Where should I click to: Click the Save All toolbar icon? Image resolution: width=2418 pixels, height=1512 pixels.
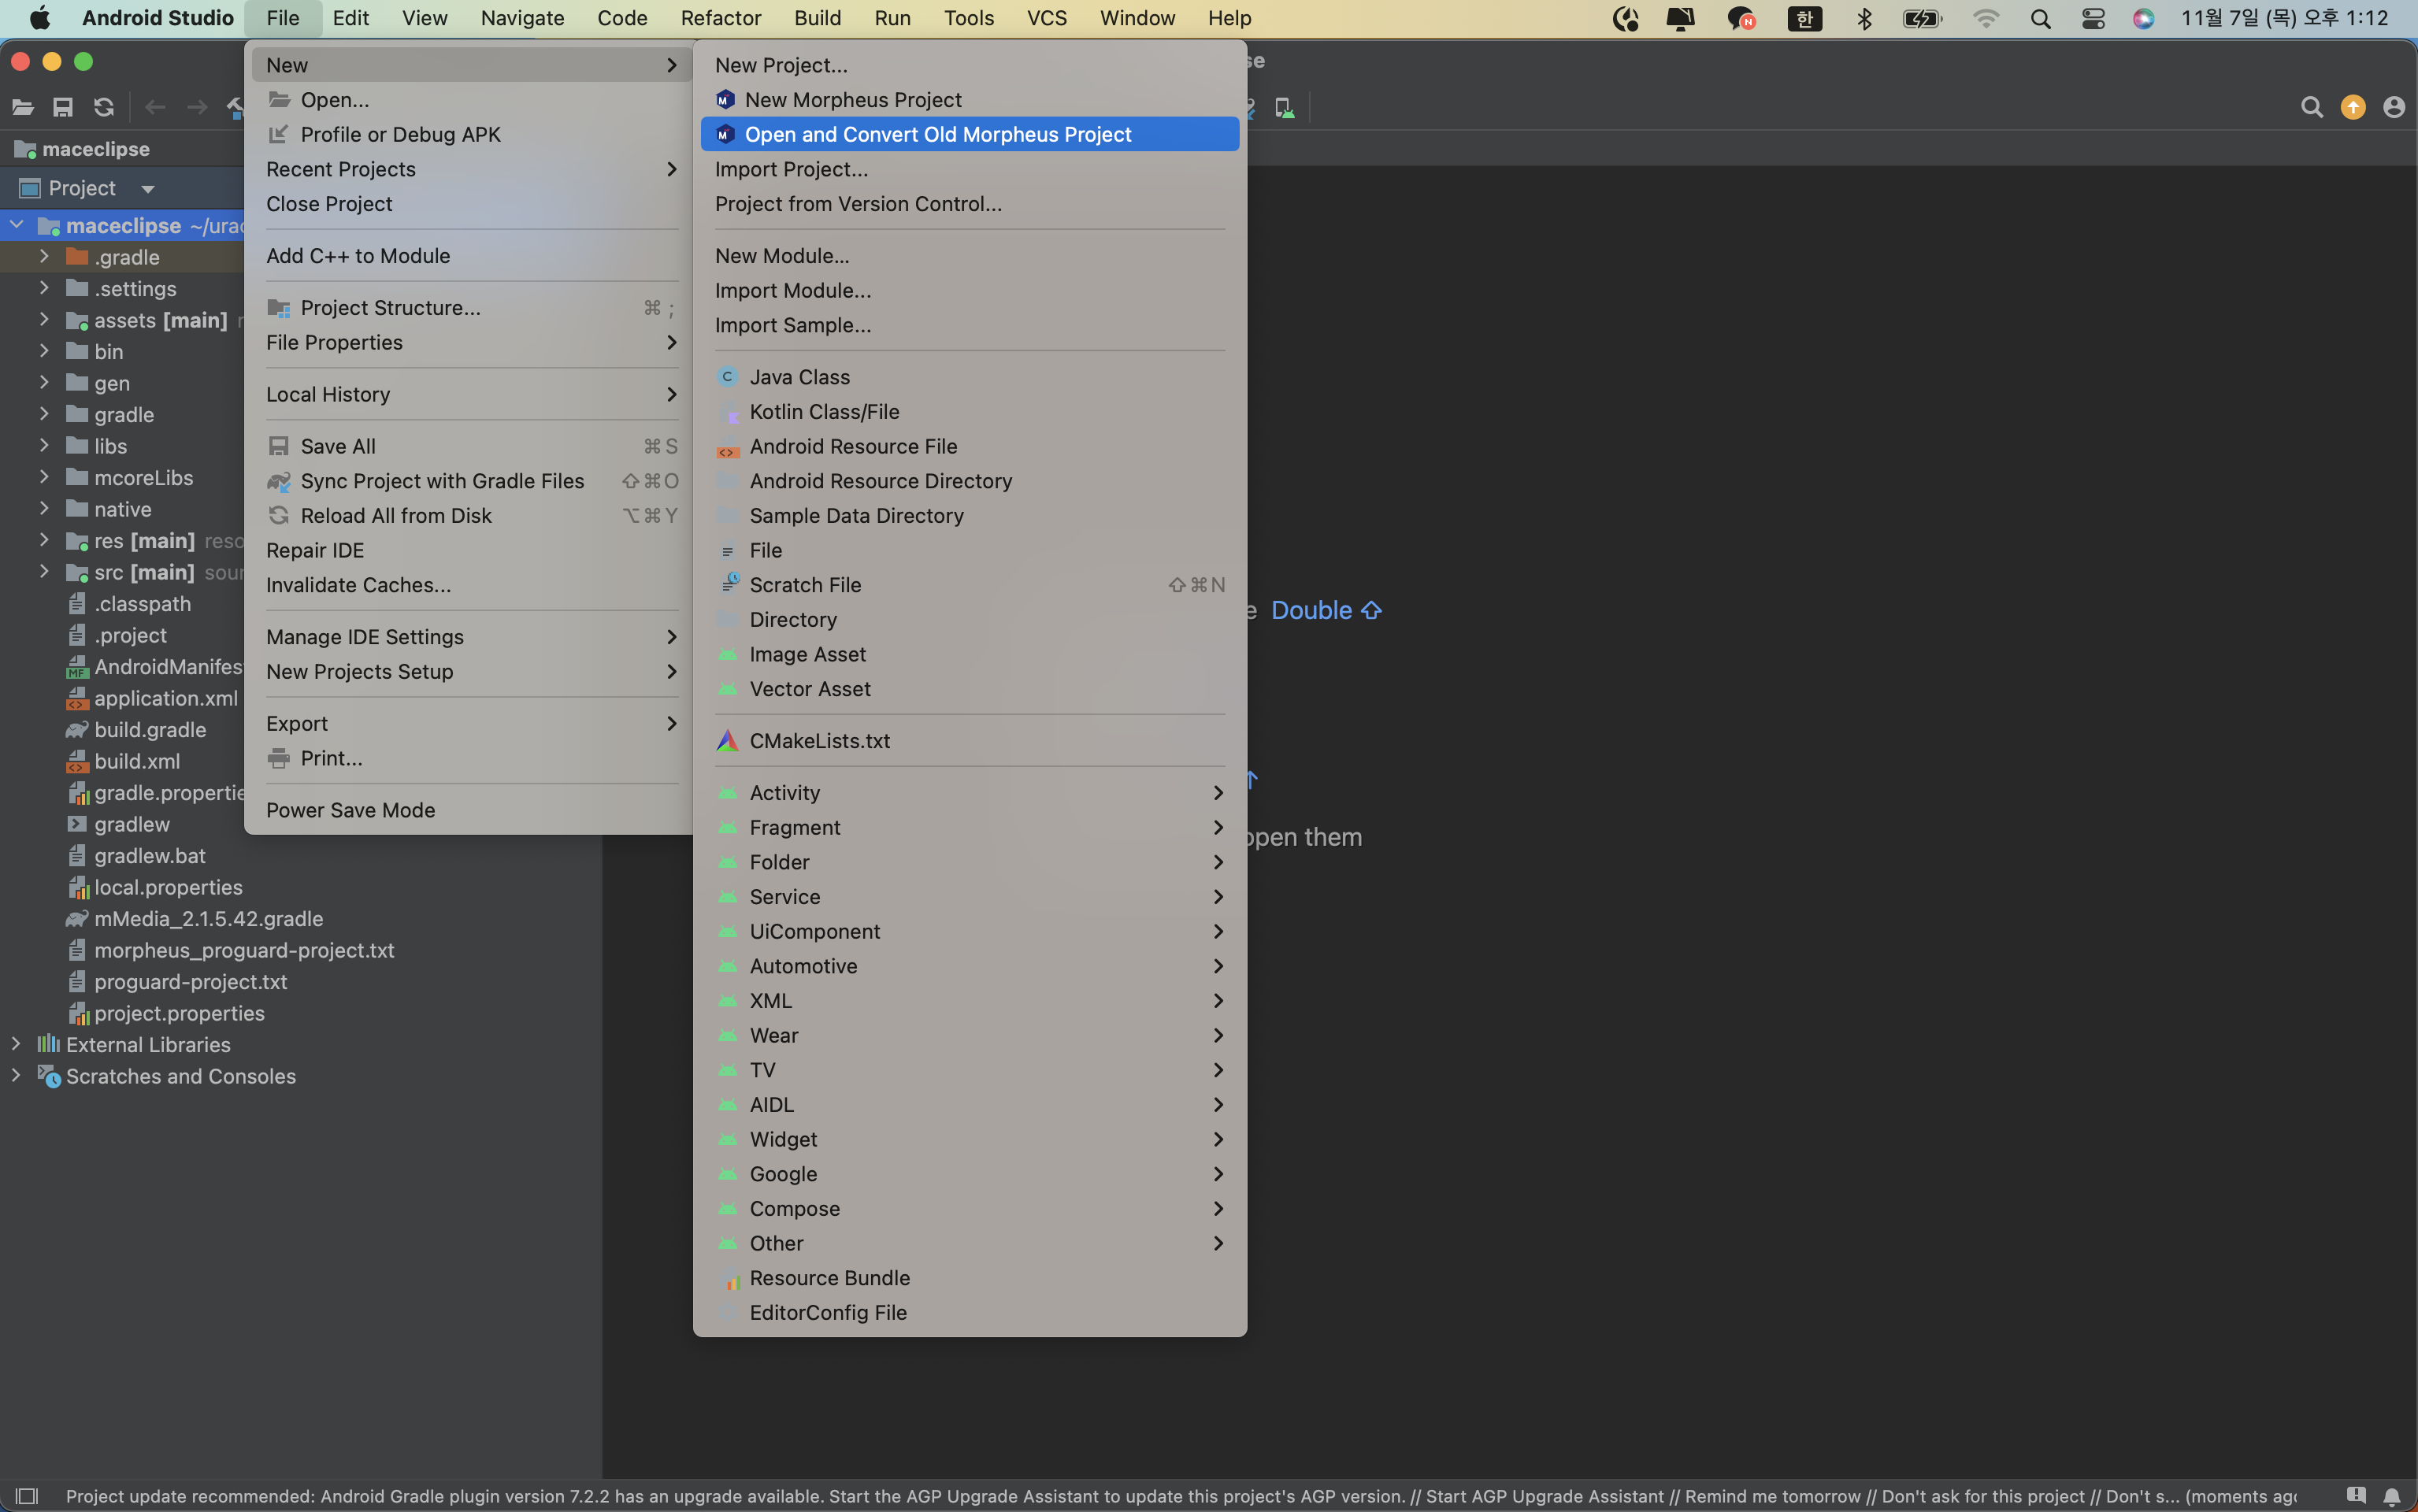click(x=63, y=107)
